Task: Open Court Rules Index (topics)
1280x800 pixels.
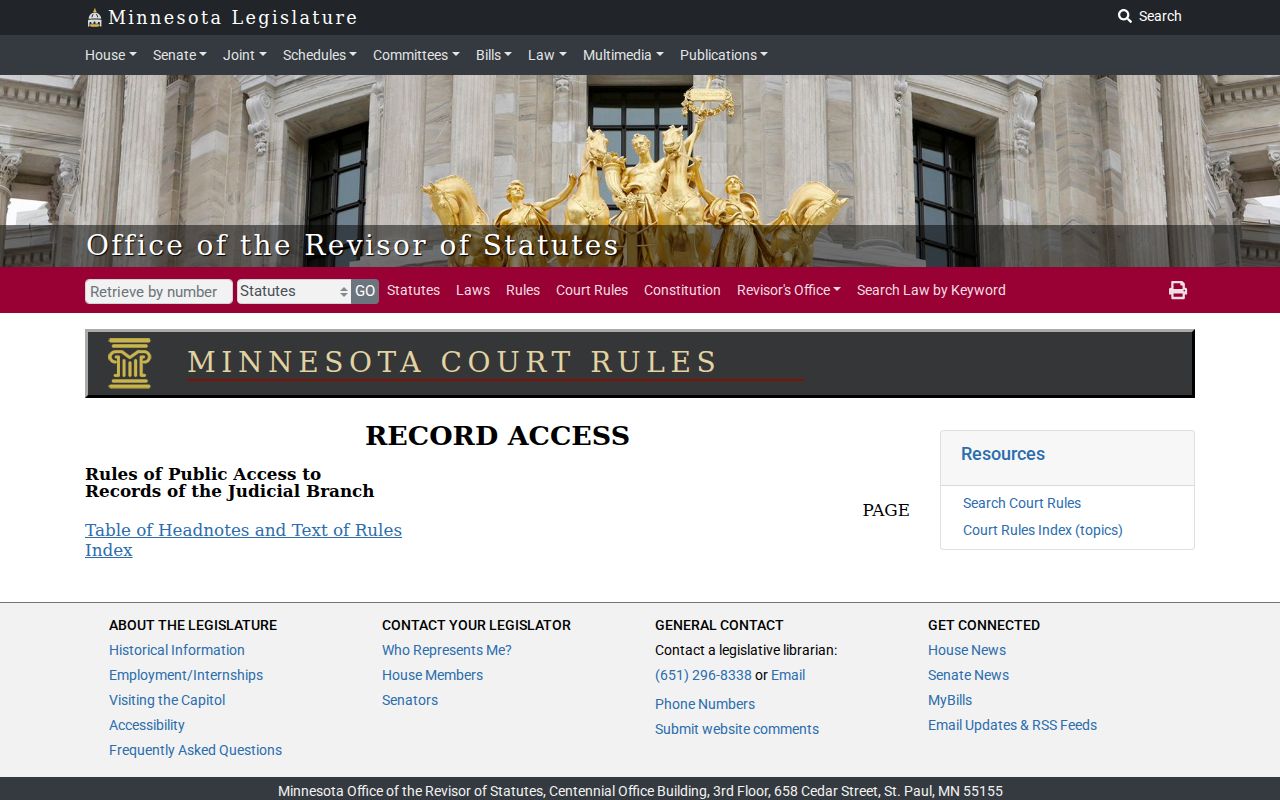Action: point(1043,530)
